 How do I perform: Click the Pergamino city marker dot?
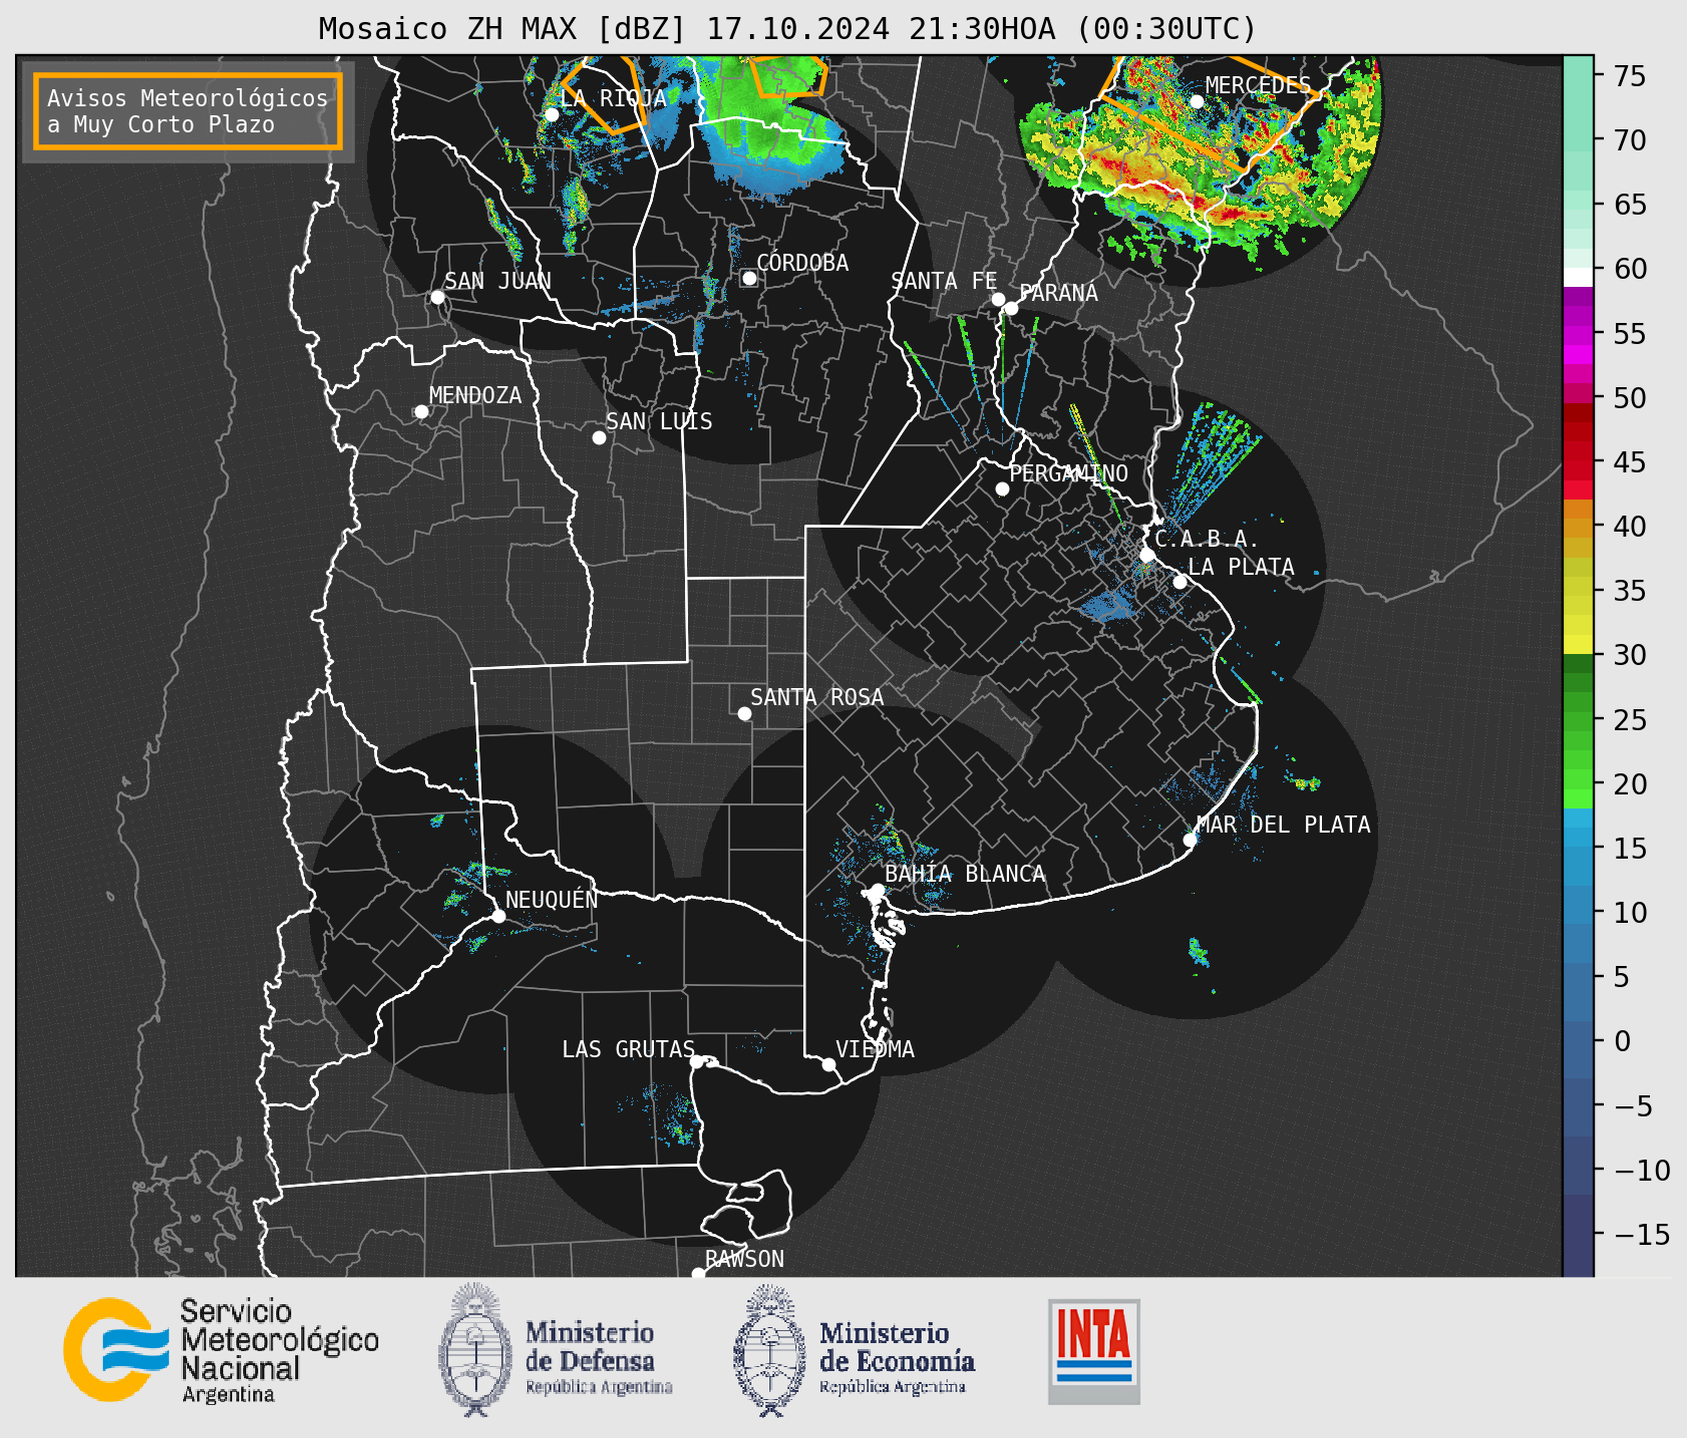click(1002, 489)
